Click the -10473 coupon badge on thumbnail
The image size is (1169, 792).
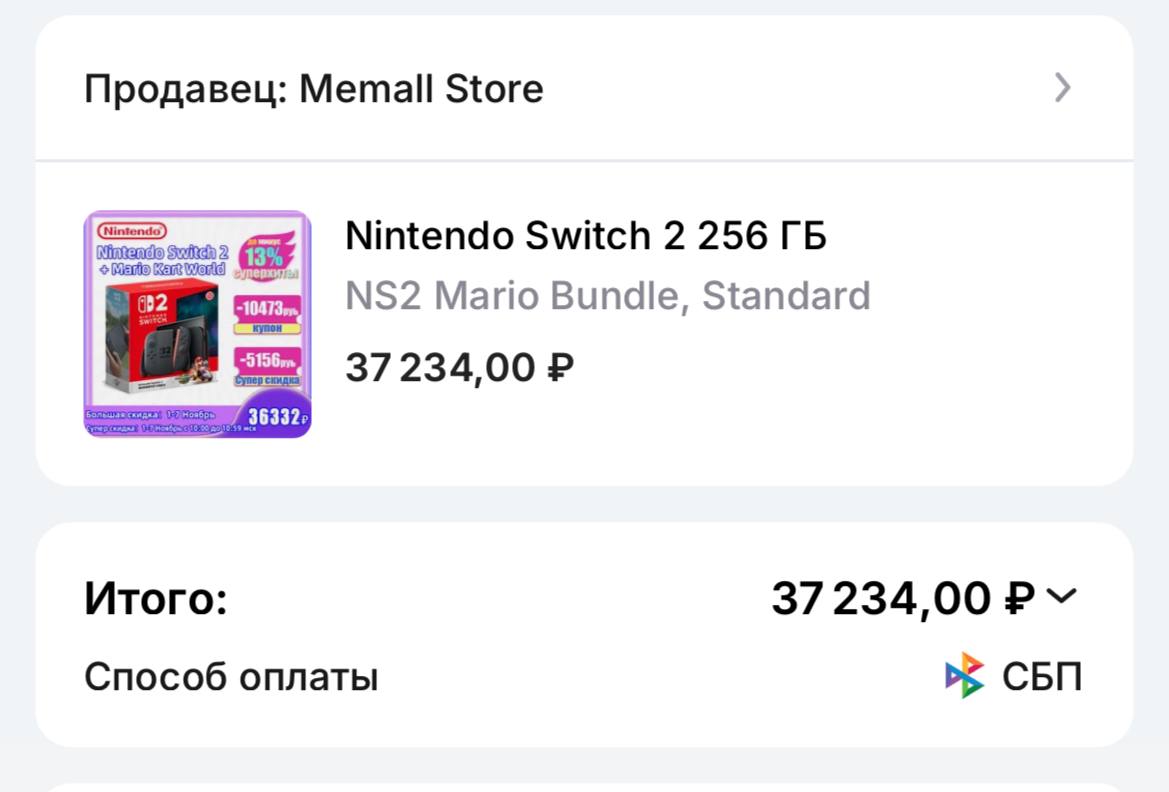pos(267,312)
